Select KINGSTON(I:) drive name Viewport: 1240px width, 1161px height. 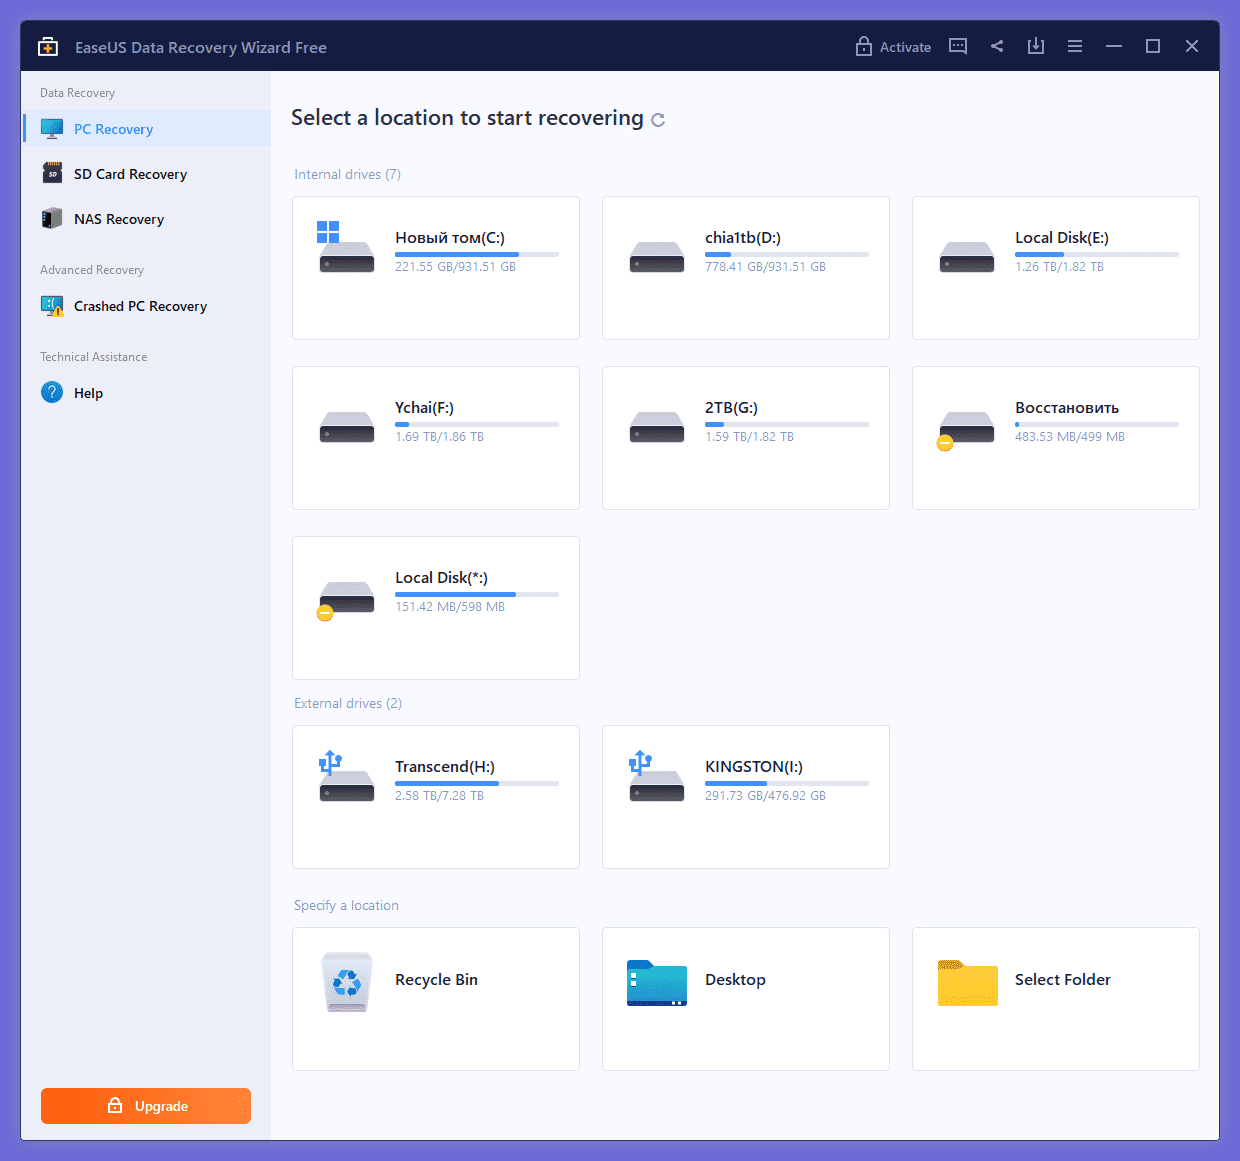[754, 767]
